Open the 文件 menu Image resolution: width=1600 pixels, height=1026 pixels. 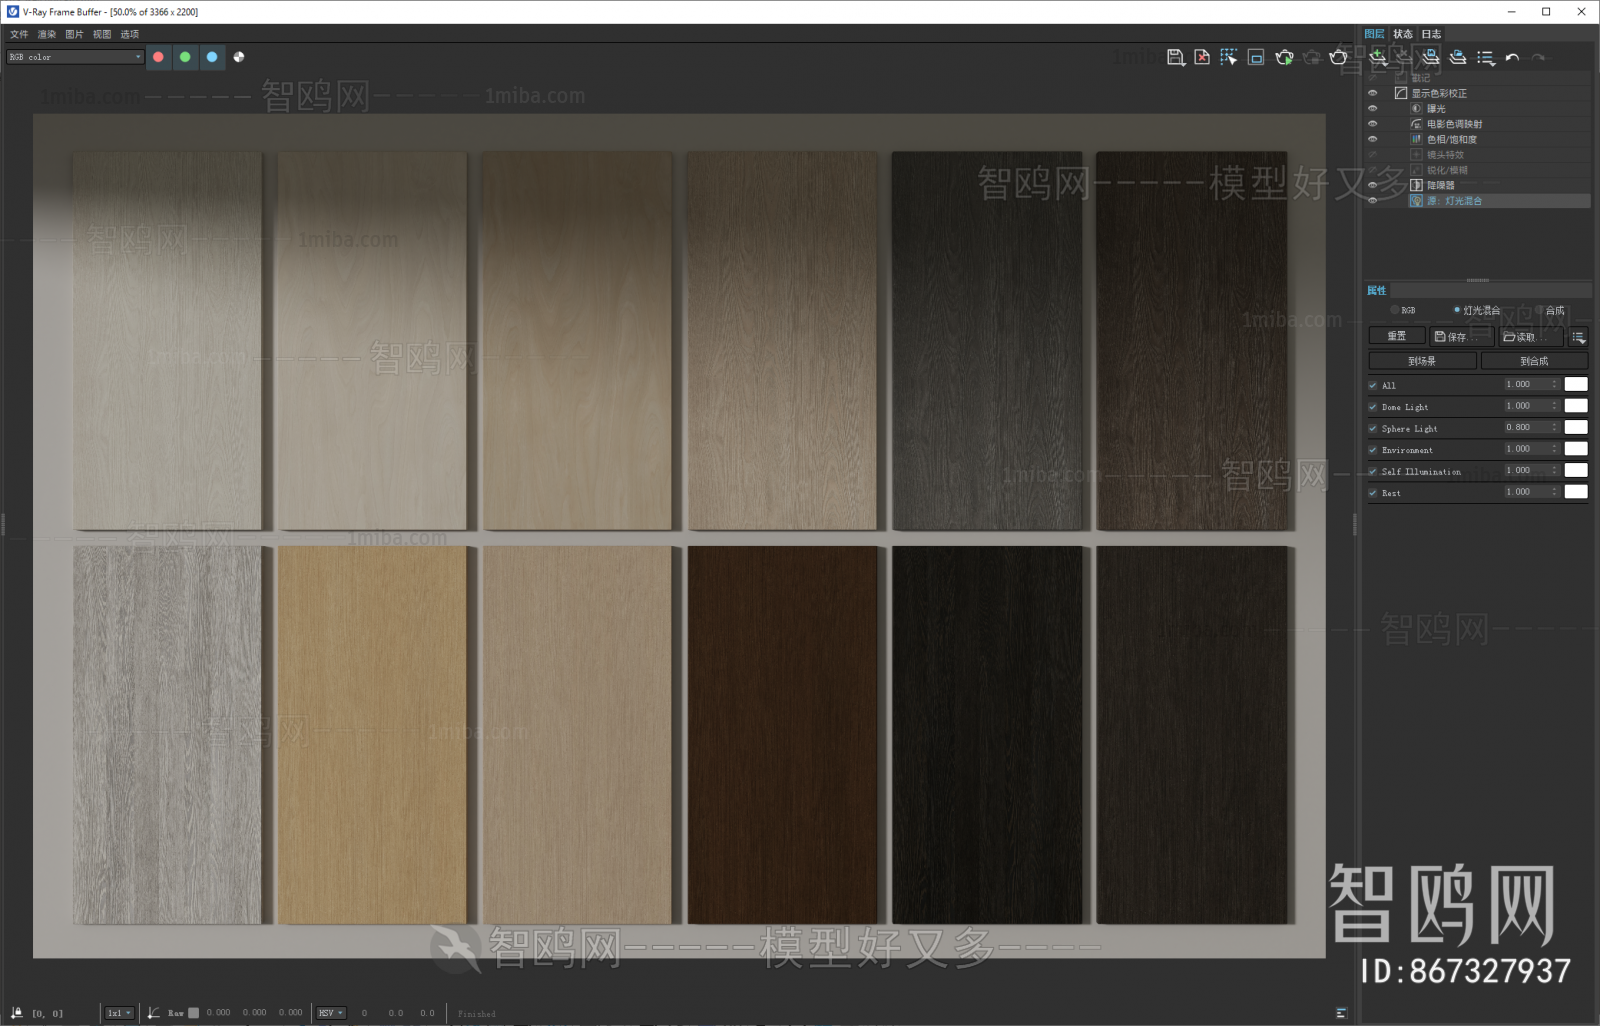19,34
